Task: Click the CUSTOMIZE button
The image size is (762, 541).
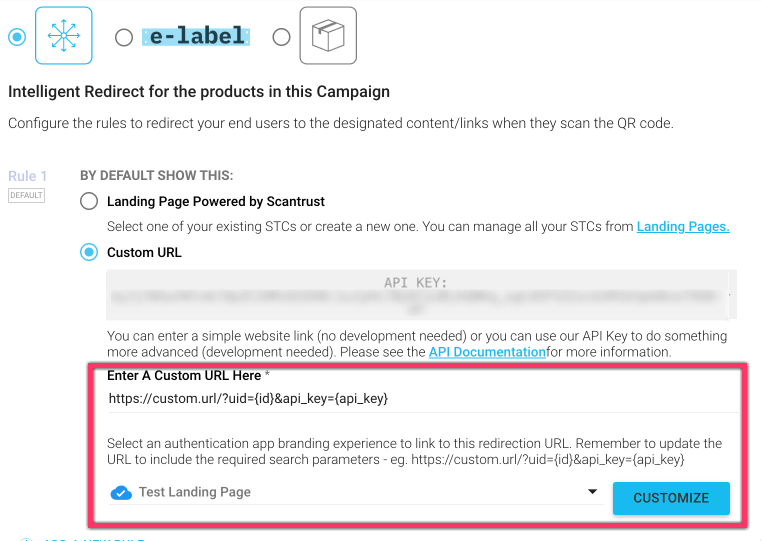Action: 671,498
